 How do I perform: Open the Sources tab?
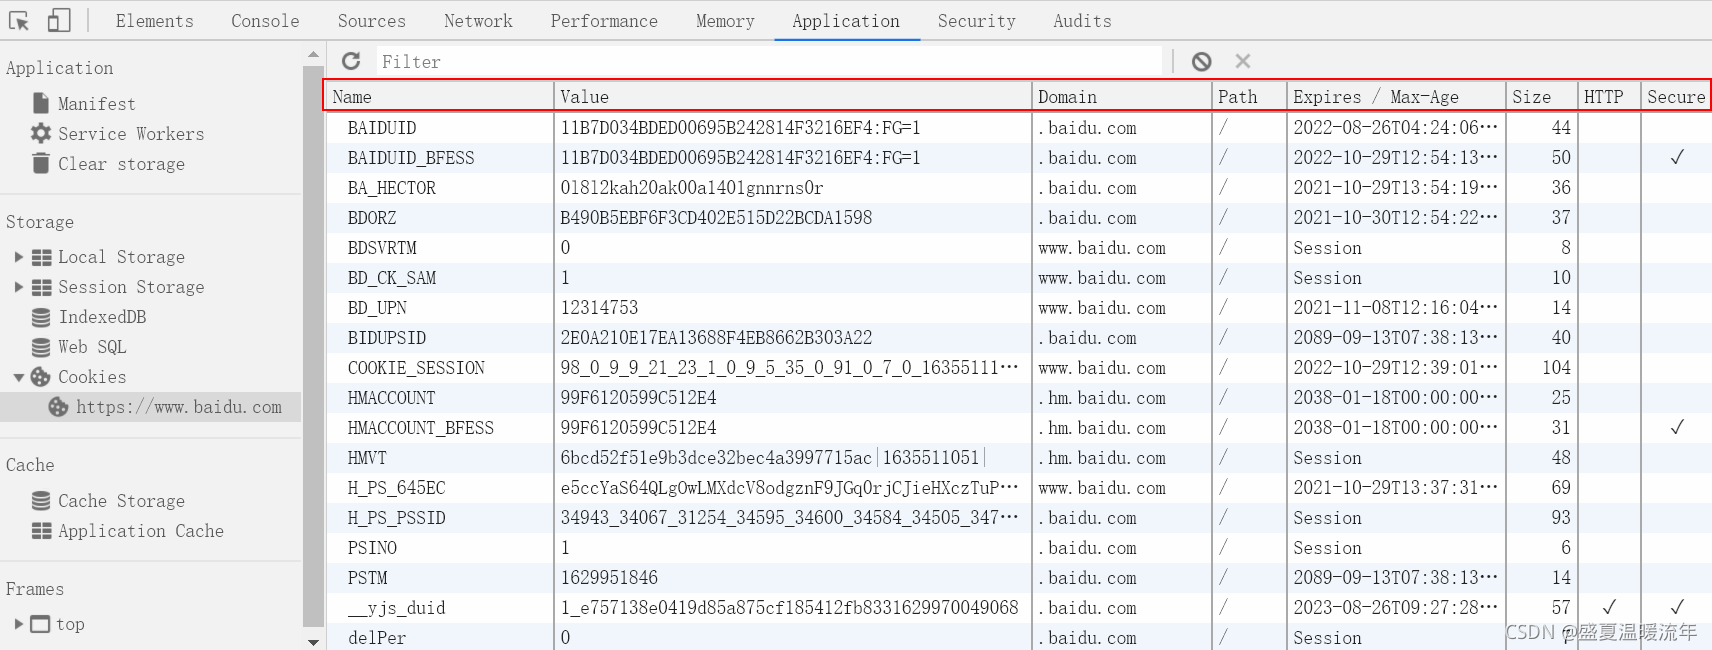pos(372,20)
